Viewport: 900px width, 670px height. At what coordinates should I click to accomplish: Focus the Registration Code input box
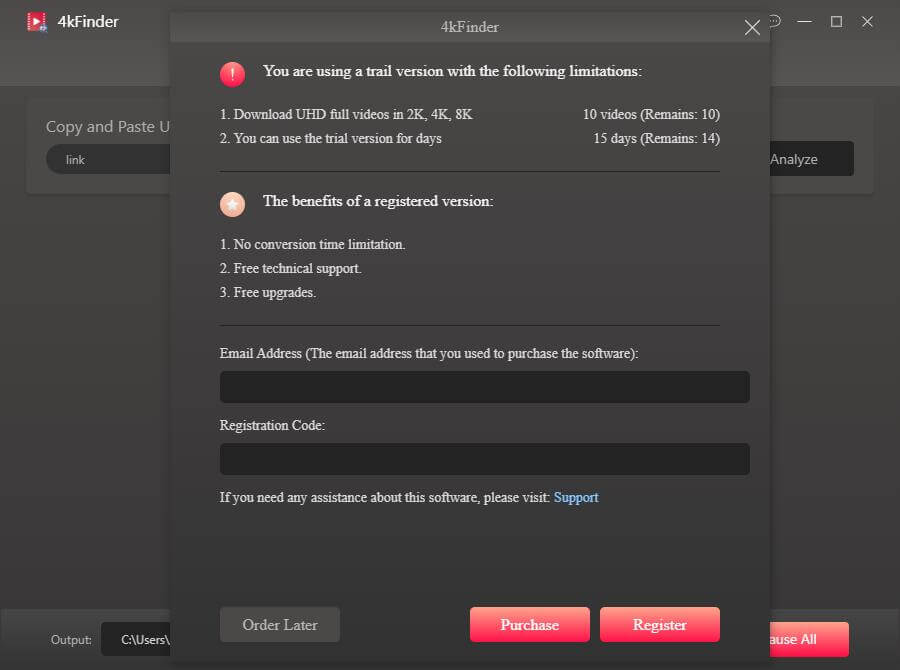click(484, 459)
